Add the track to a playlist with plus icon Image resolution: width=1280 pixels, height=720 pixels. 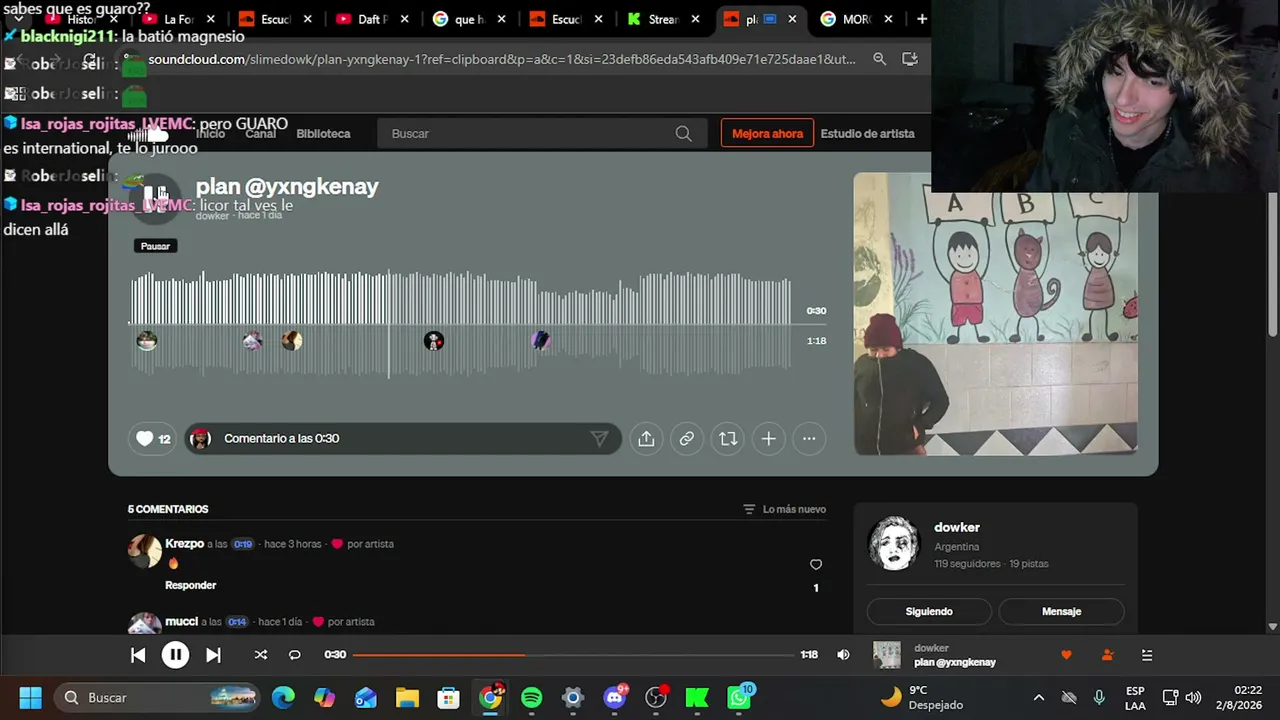(768, 438)
